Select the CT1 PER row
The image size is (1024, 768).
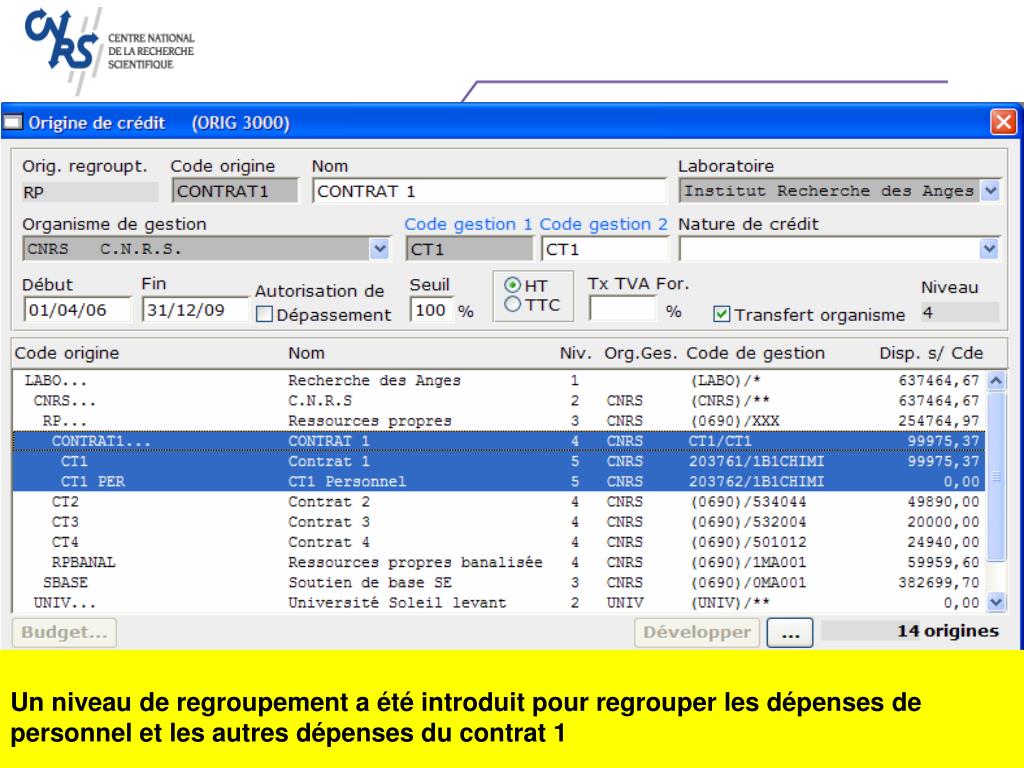[x=499, y=481]
